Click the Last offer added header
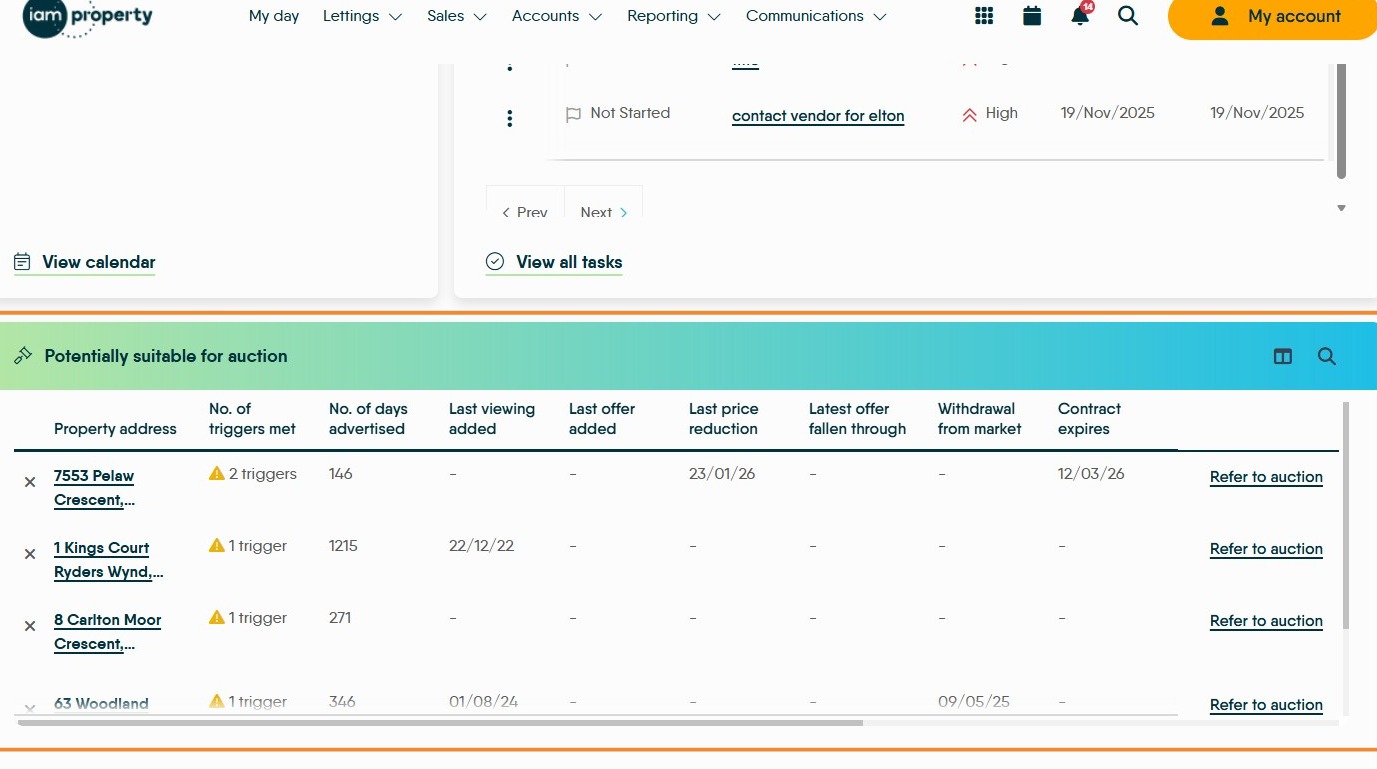Screen dimensions: 1377x769 pos(602,419)
